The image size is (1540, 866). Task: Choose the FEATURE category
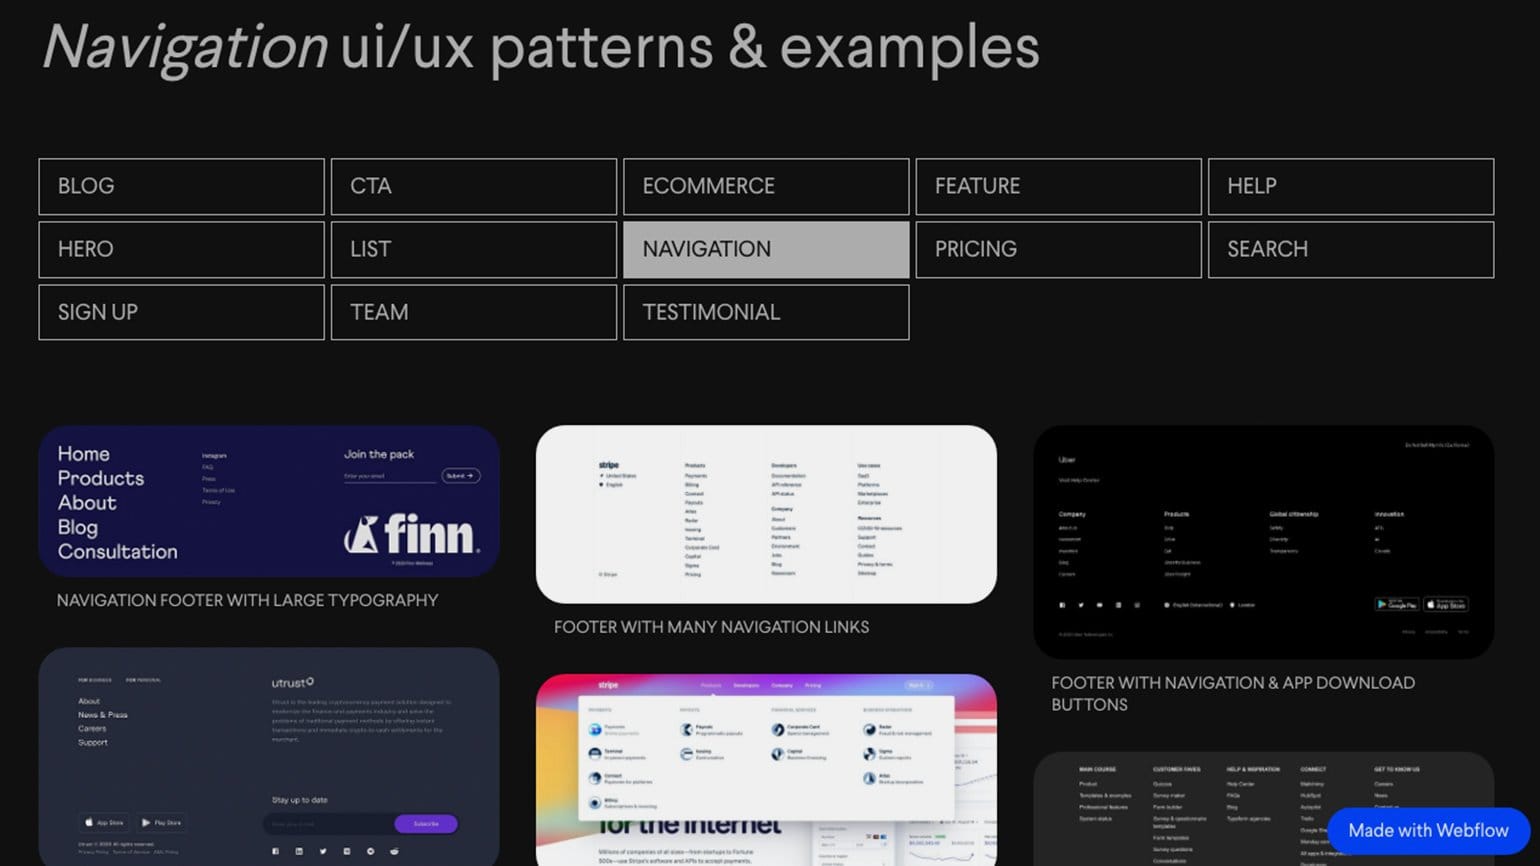tap(1058, 187)
